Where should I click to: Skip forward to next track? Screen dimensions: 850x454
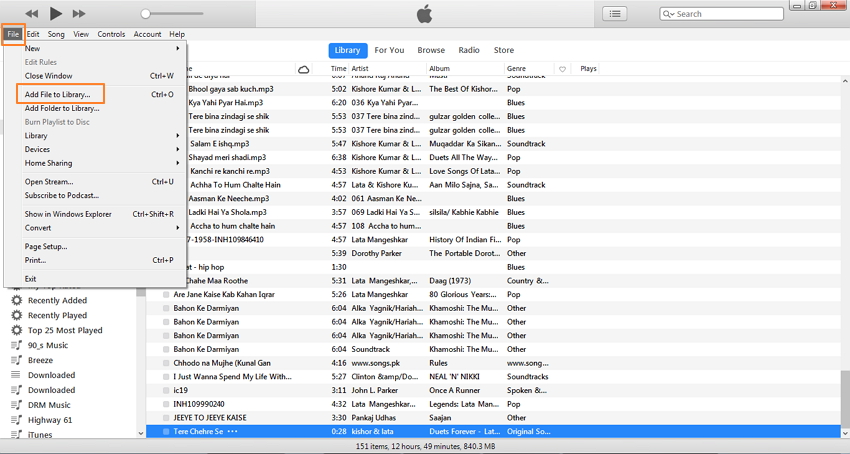(x=79, y=14)
